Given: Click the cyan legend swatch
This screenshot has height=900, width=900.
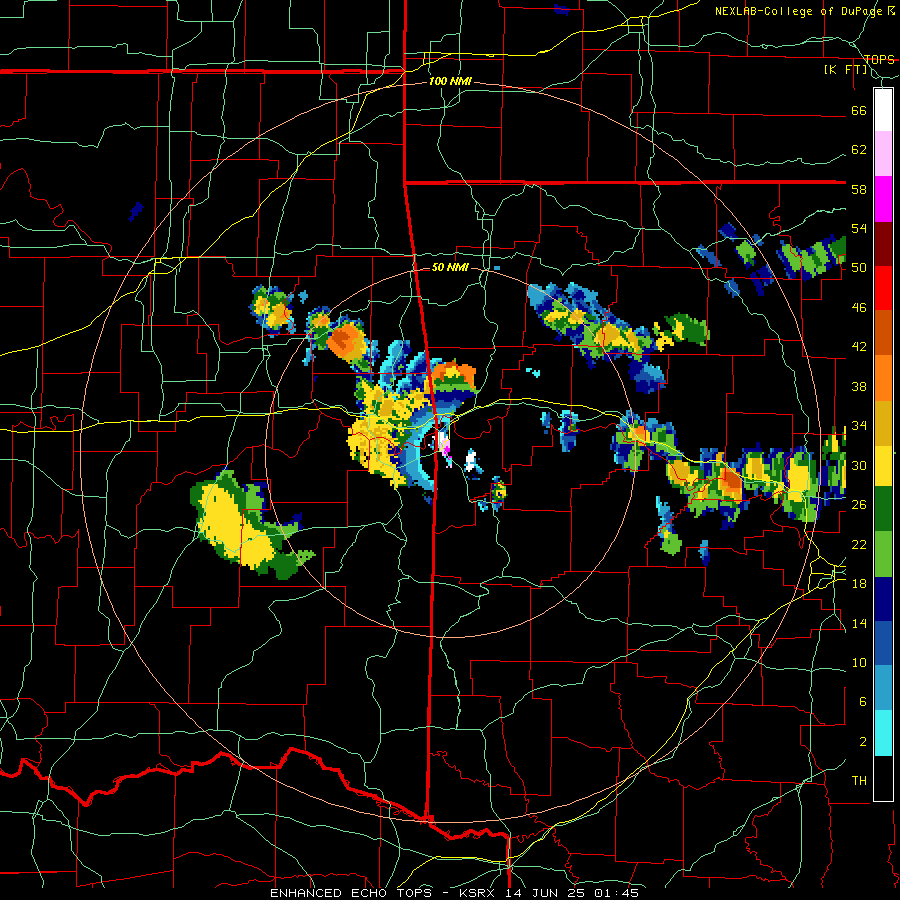Looking at the screenshot, I should coord(883,733).
